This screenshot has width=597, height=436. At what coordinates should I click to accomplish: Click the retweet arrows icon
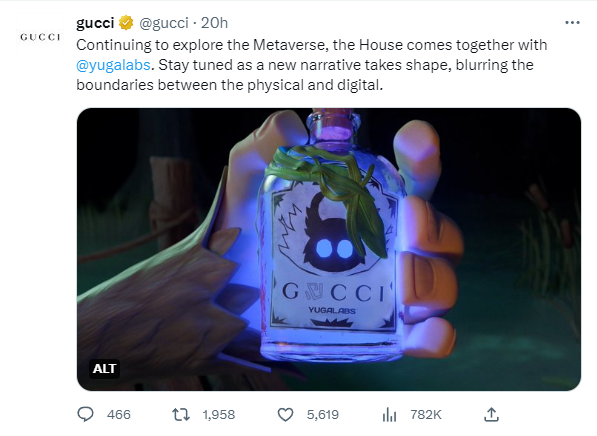180,414
